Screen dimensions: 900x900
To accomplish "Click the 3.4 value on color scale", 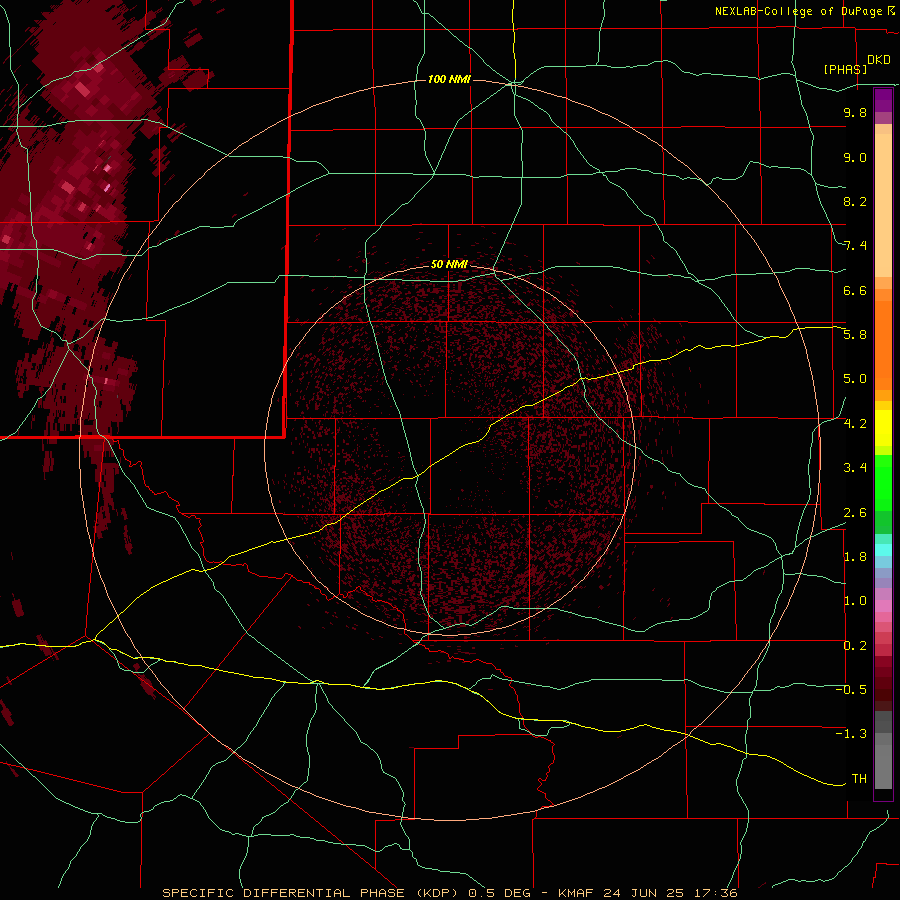I will (855, 467).
